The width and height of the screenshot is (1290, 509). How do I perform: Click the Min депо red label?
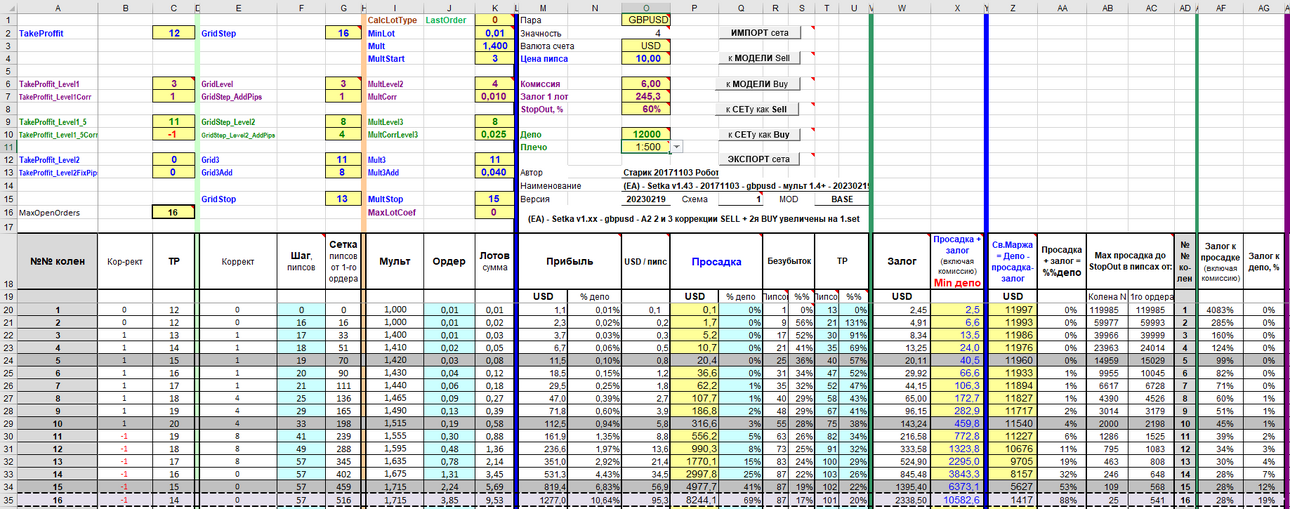957,284
